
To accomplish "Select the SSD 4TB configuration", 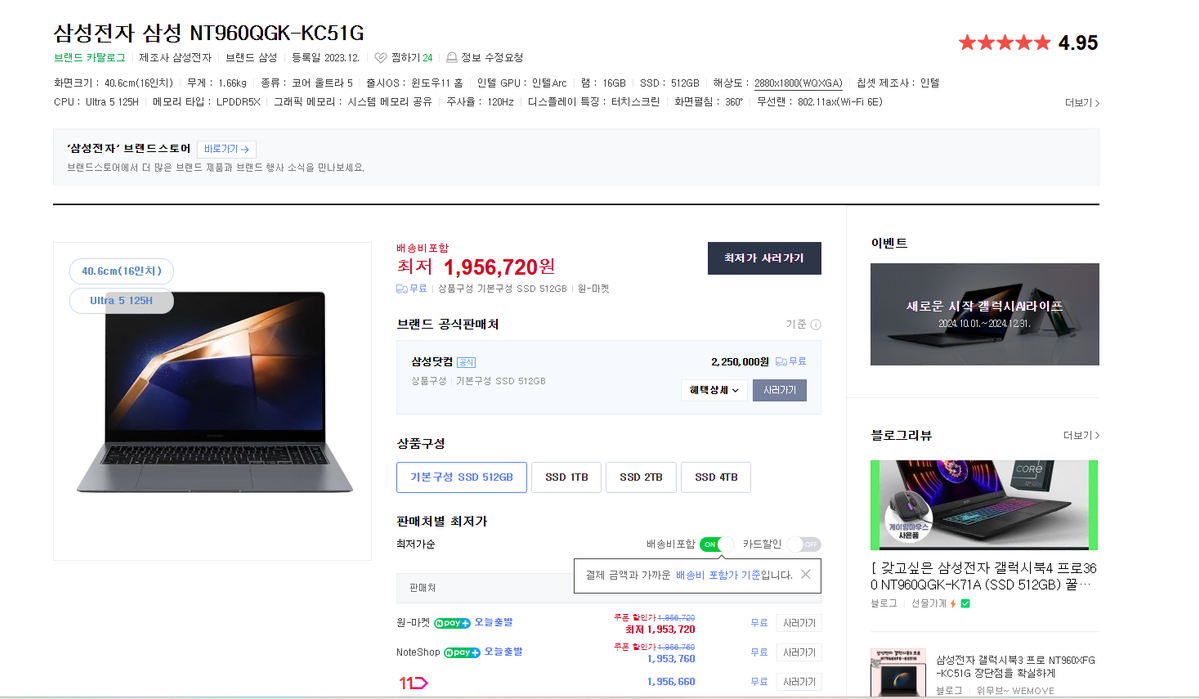I will click(x=716, y=477).
